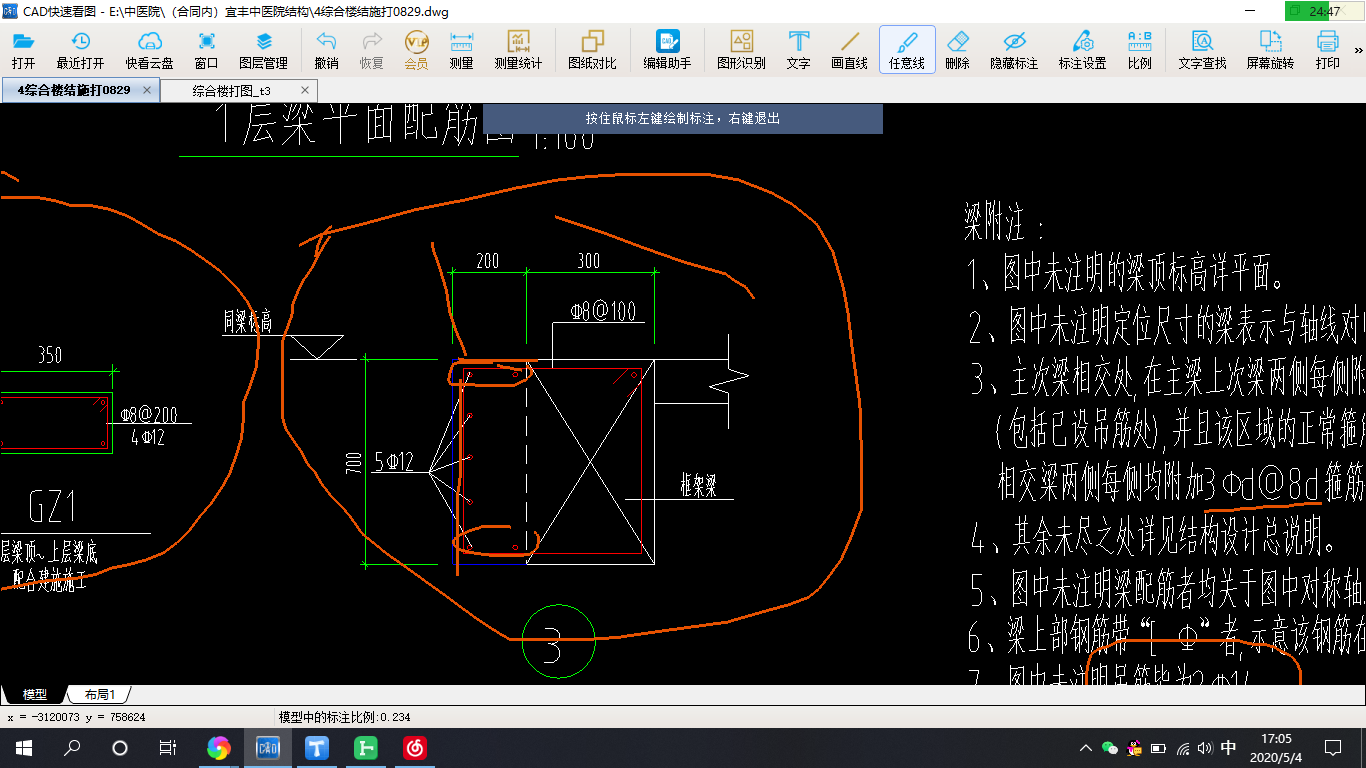The width and height of the screenshot is (1366, 768).
Task: Toggle the 中 input method indicator
Action: (1229, 748)
